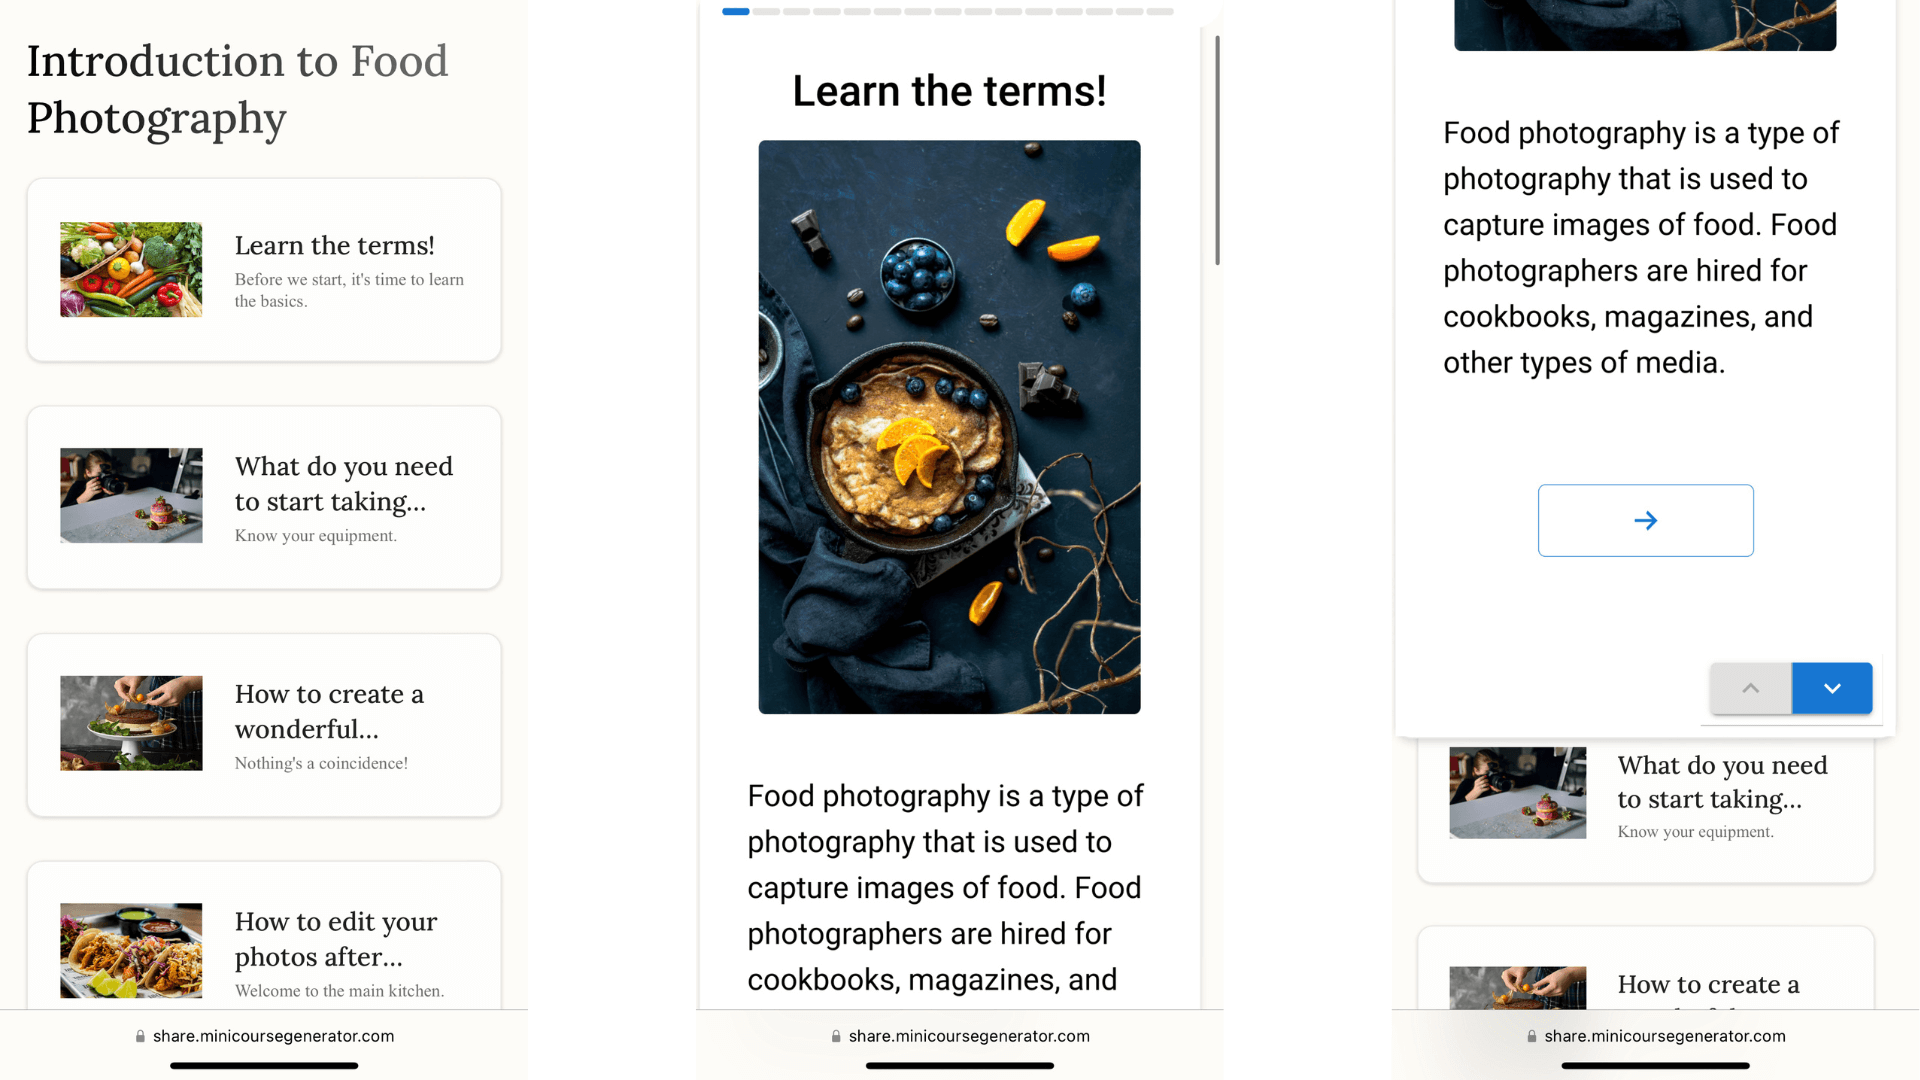Click lock icon in left address bar
The height and width of the screenshot is (1080, 1920).
(140, 1037)
